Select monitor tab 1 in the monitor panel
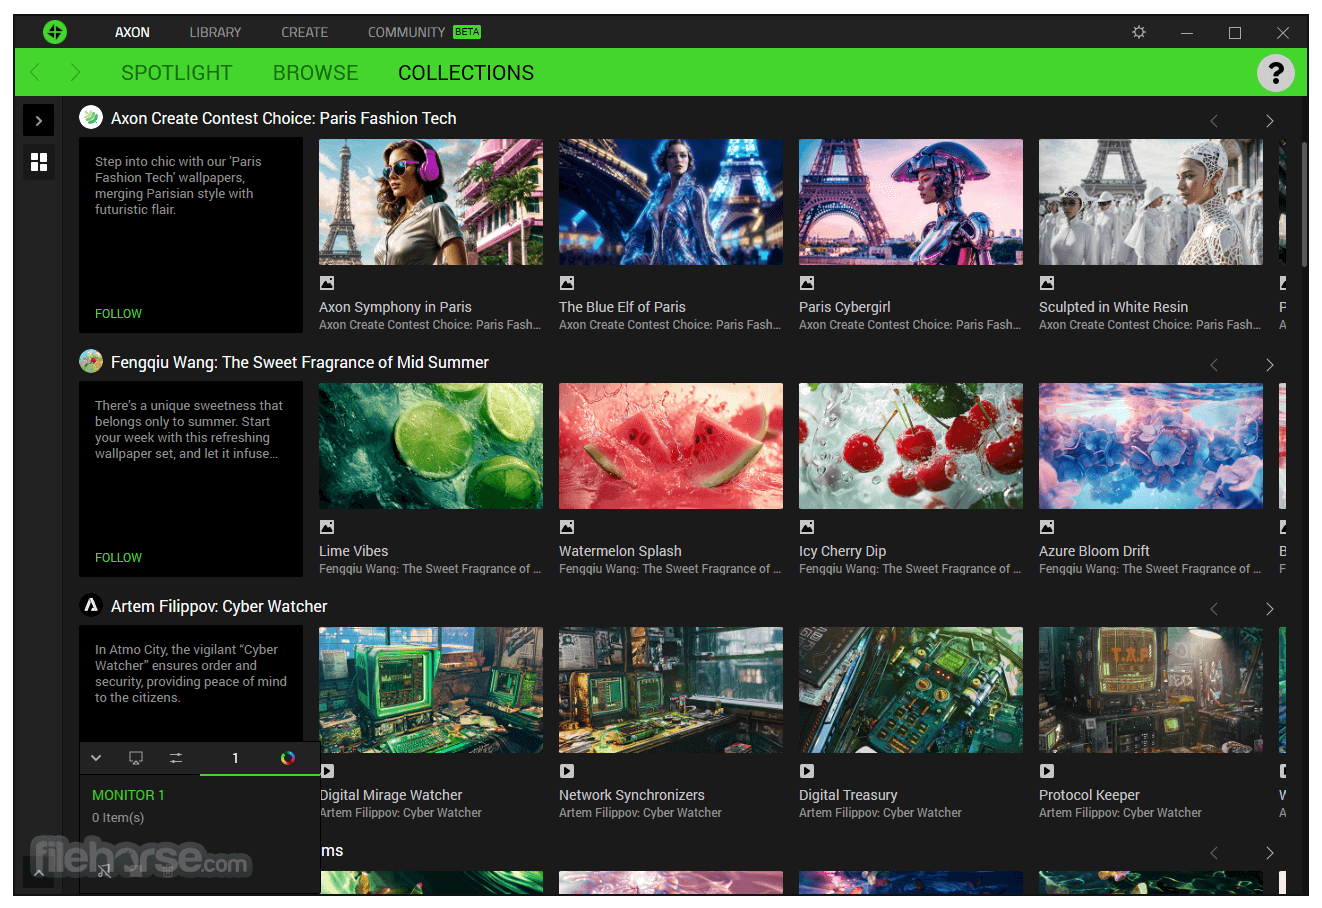 click(235, 758)
